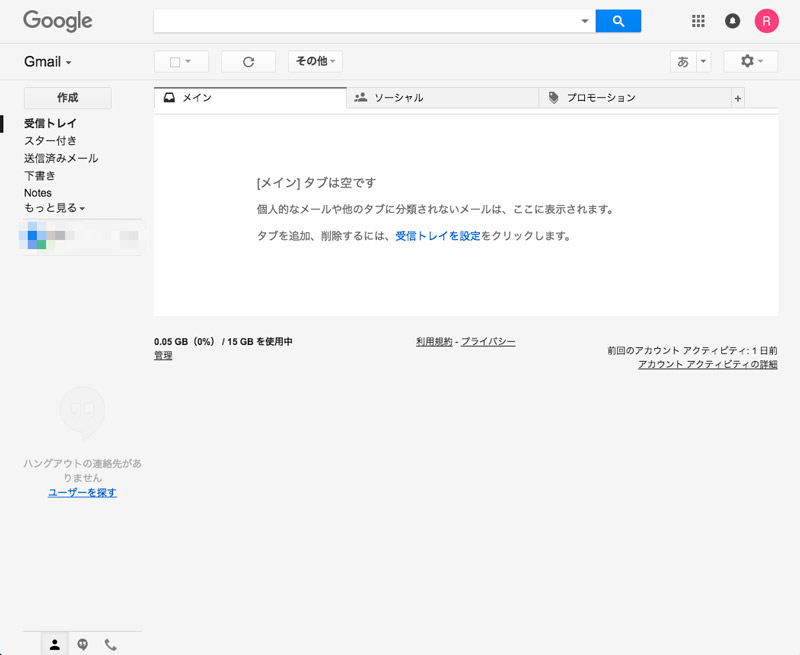Click the blue search magnifier icon
This screenshot has height=655, width=800.
click(x=618, y=20)
